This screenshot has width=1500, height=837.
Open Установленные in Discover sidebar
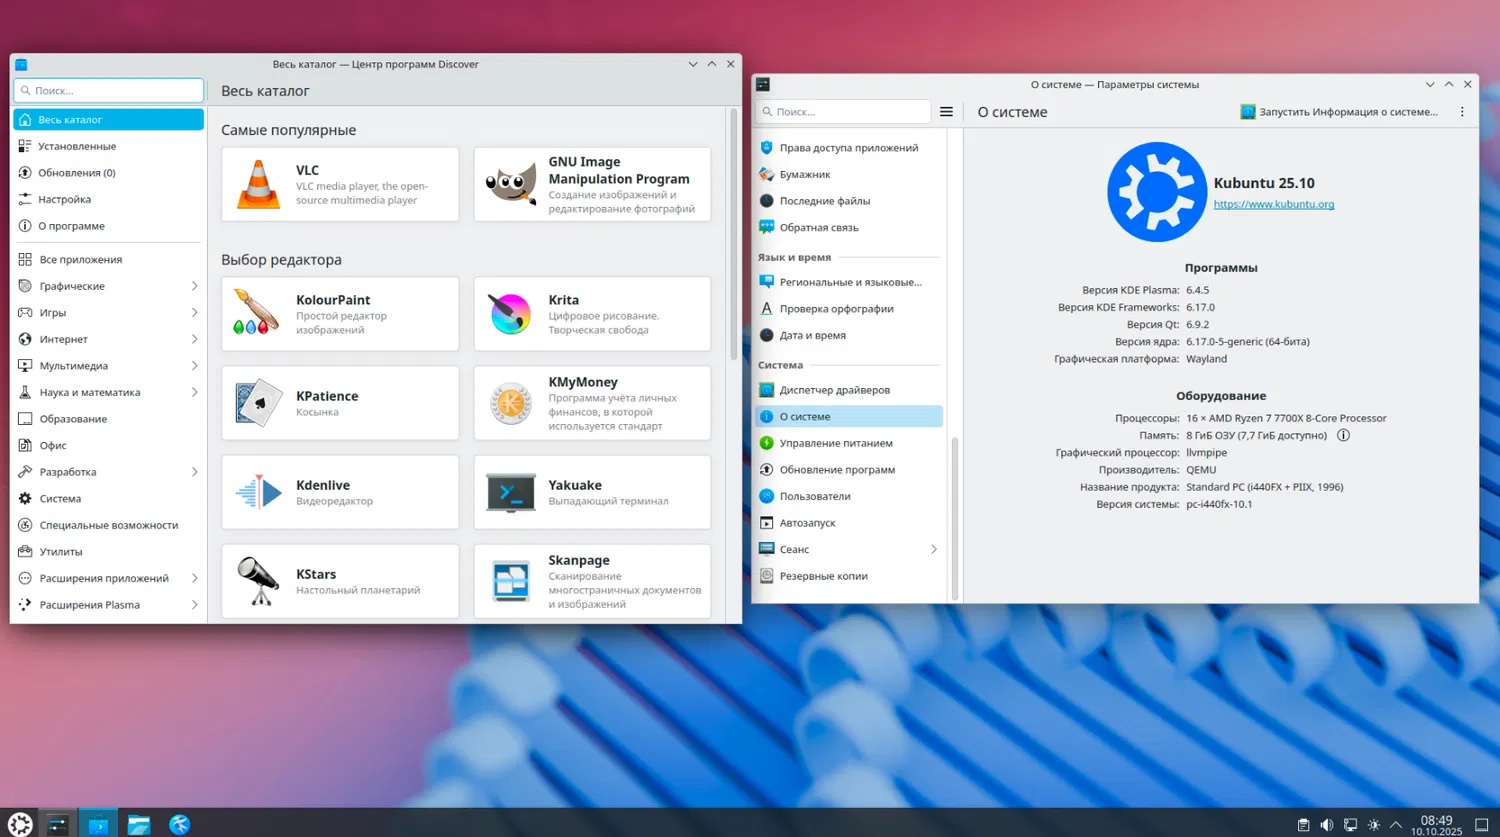pyautogui.click(x=109, y=146)
